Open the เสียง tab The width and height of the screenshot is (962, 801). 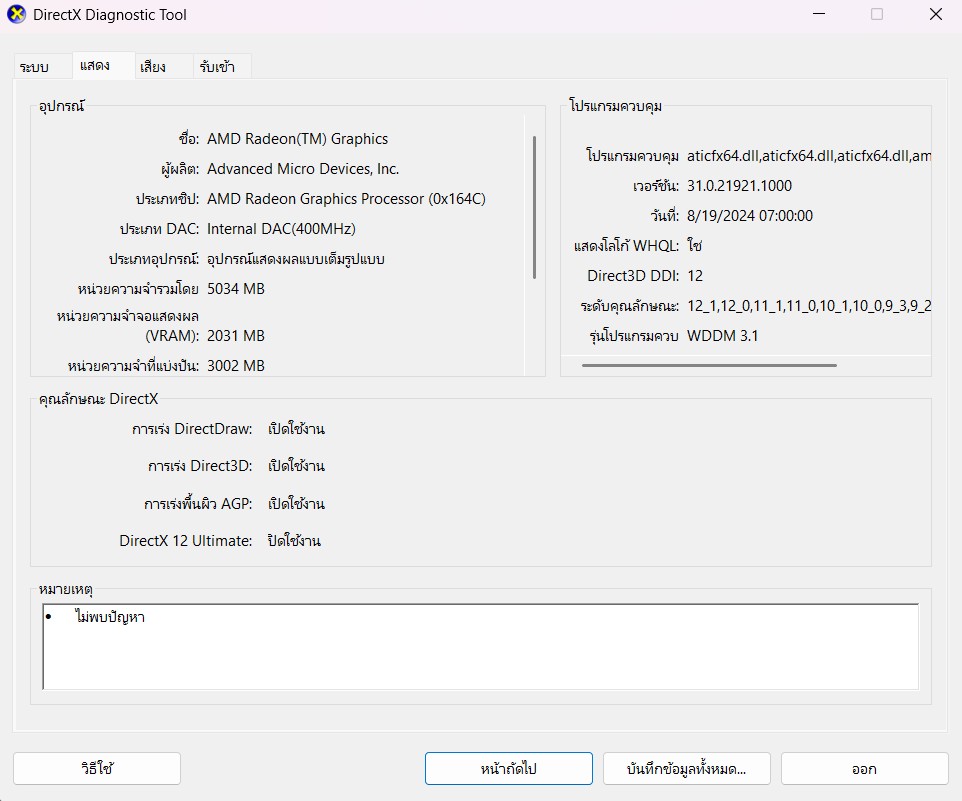click(153, 67)
